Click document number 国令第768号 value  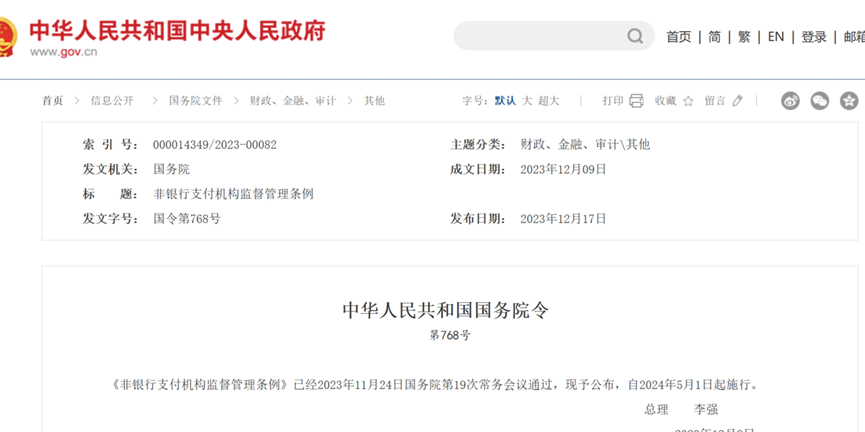(186, 219)
